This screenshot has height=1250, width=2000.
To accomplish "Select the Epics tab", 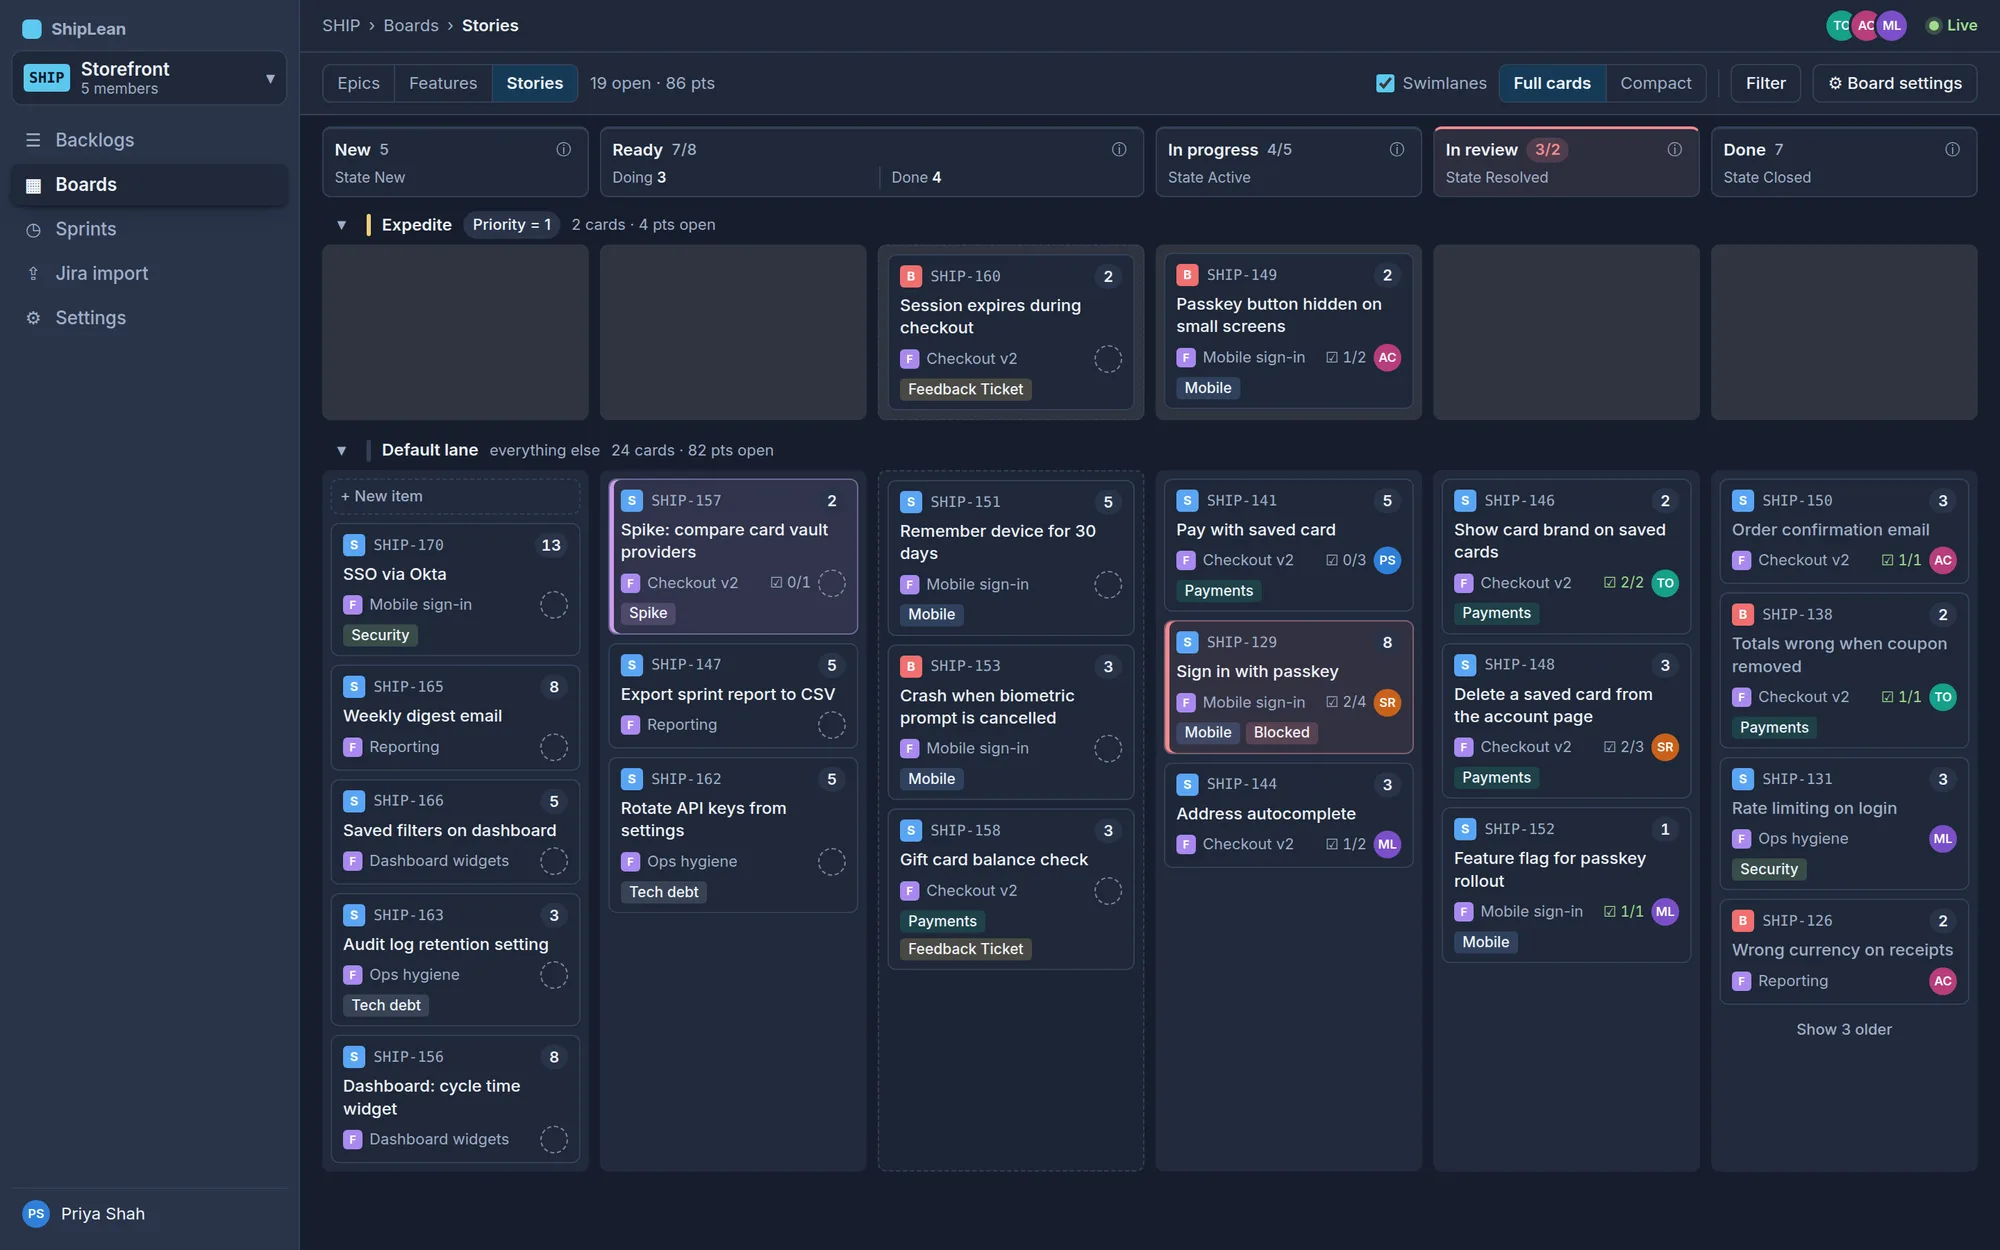I will [x=359, y=83].
